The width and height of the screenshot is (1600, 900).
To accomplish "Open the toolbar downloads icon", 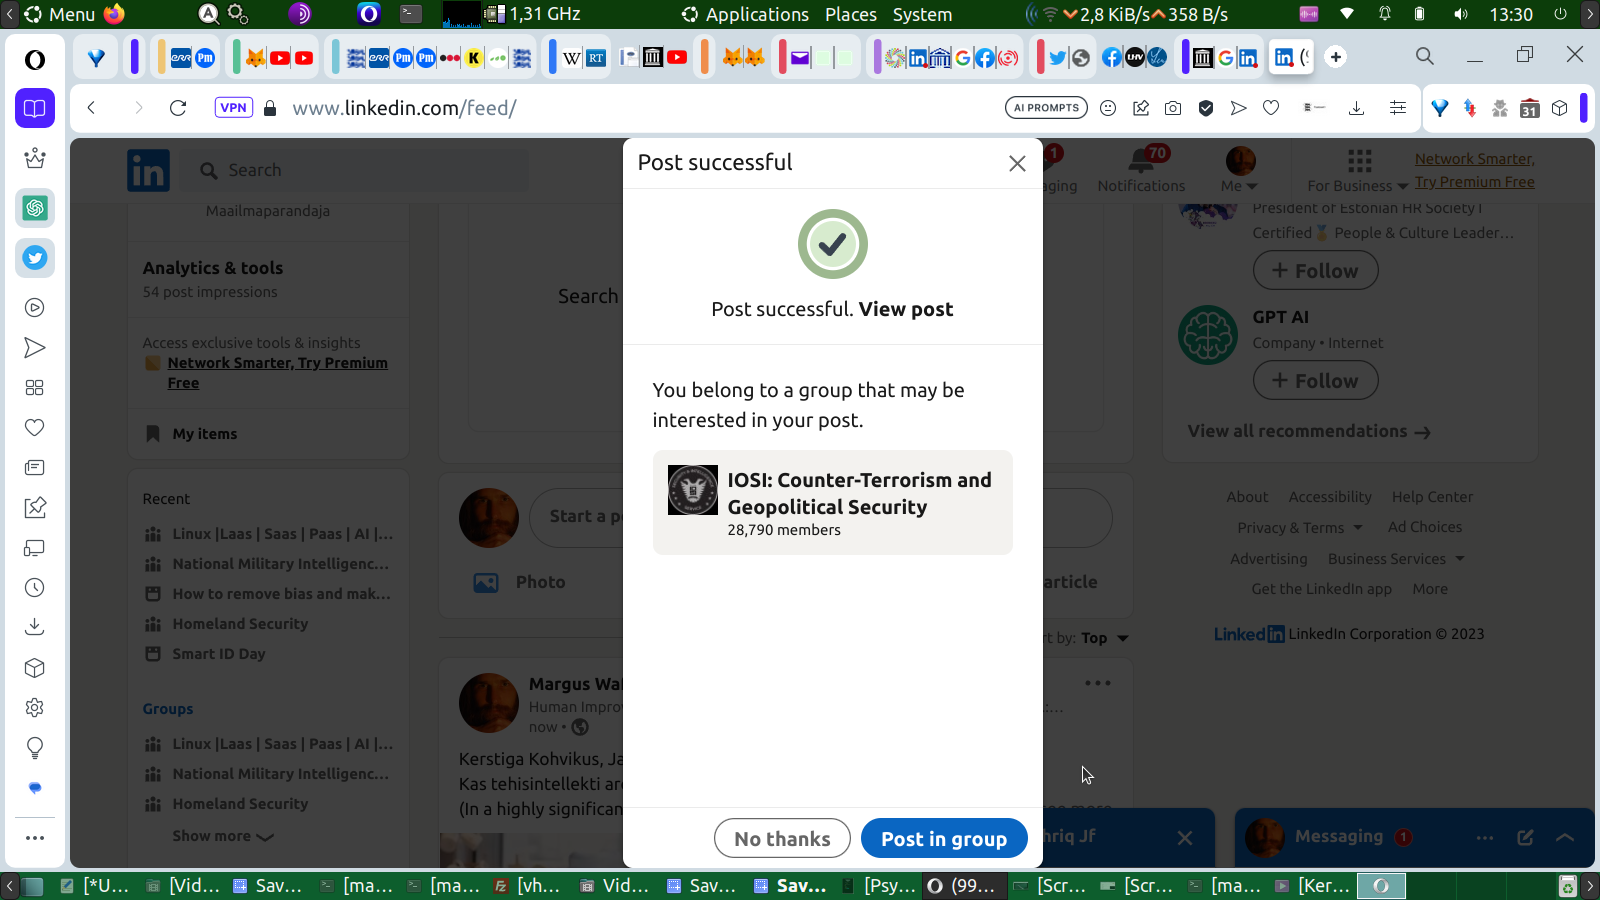I will 1356,108.
